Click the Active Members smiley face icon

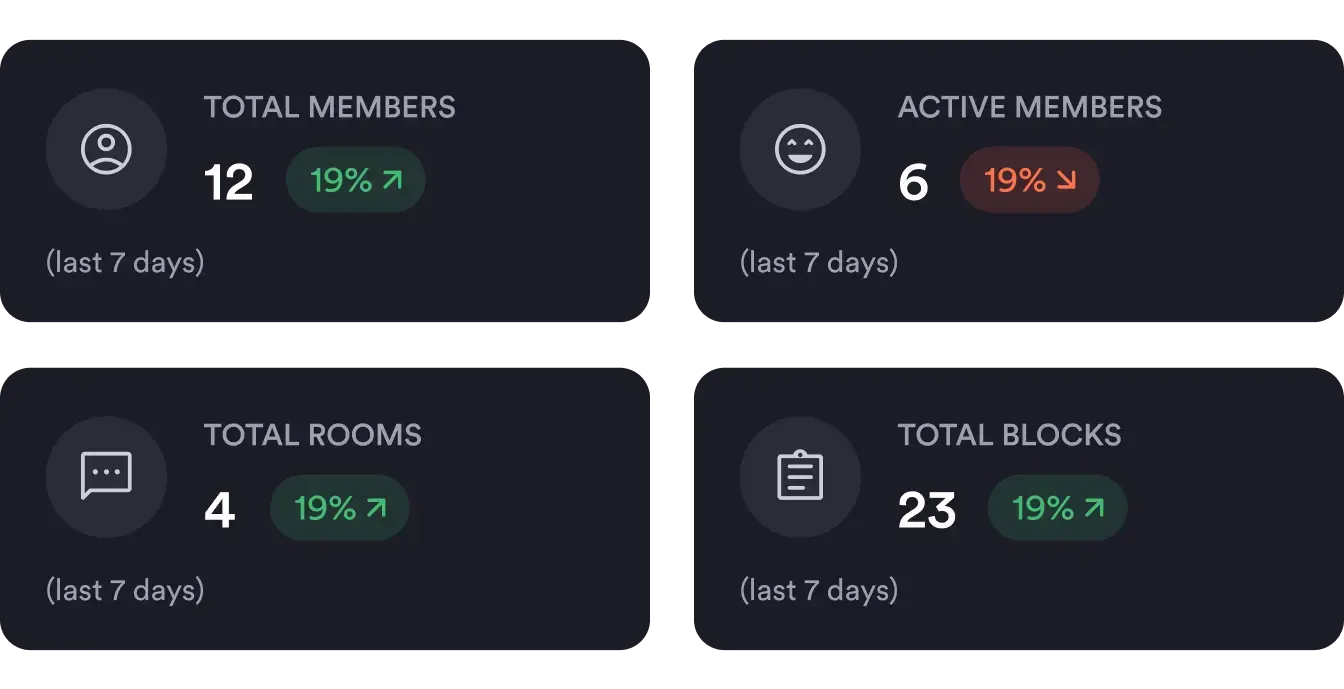tap(800, 150)
